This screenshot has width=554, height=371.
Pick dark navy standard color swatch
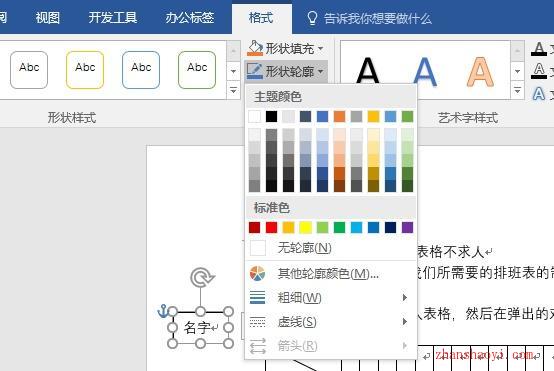390,227
